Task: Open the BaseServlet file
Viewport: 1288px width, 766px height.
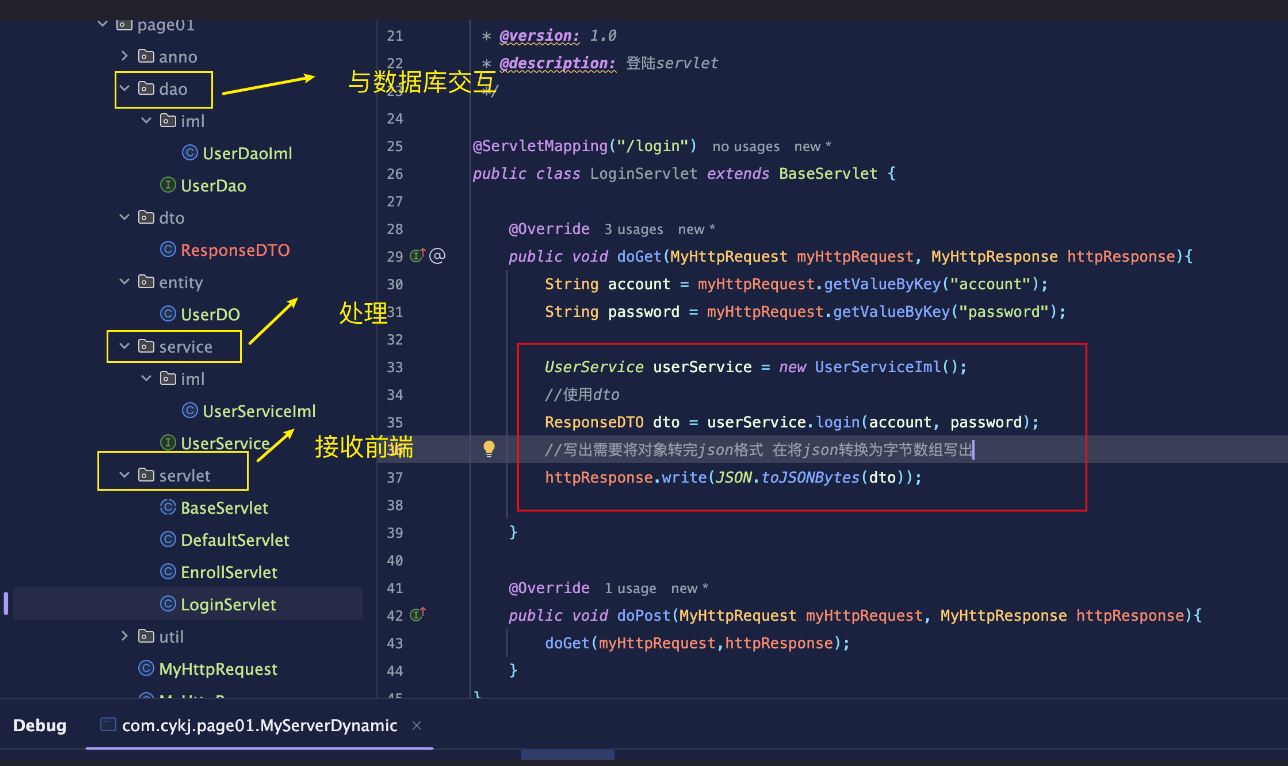Action: [224, 507]
